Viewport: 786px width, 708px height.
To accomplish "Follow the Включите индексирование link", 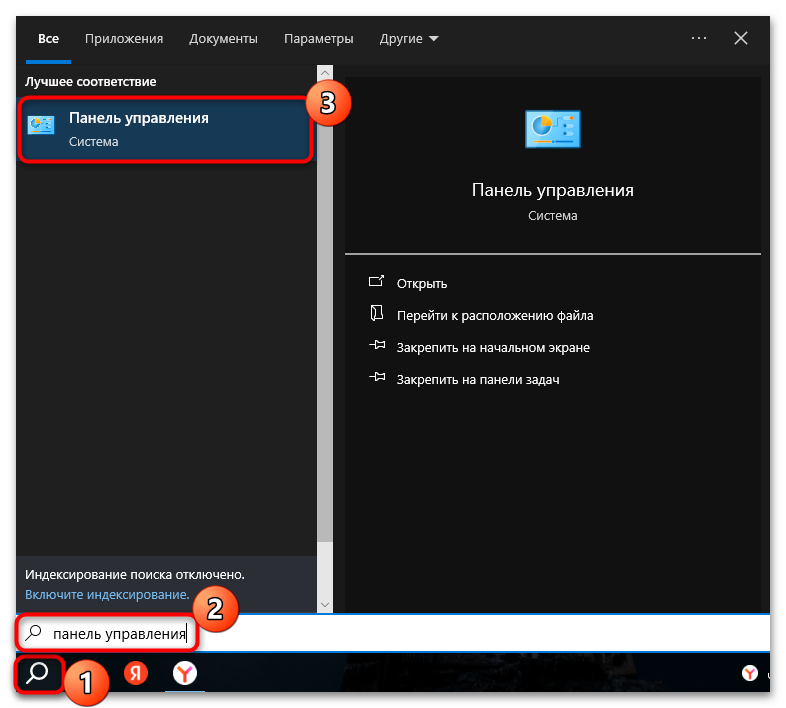I will 107,594.
